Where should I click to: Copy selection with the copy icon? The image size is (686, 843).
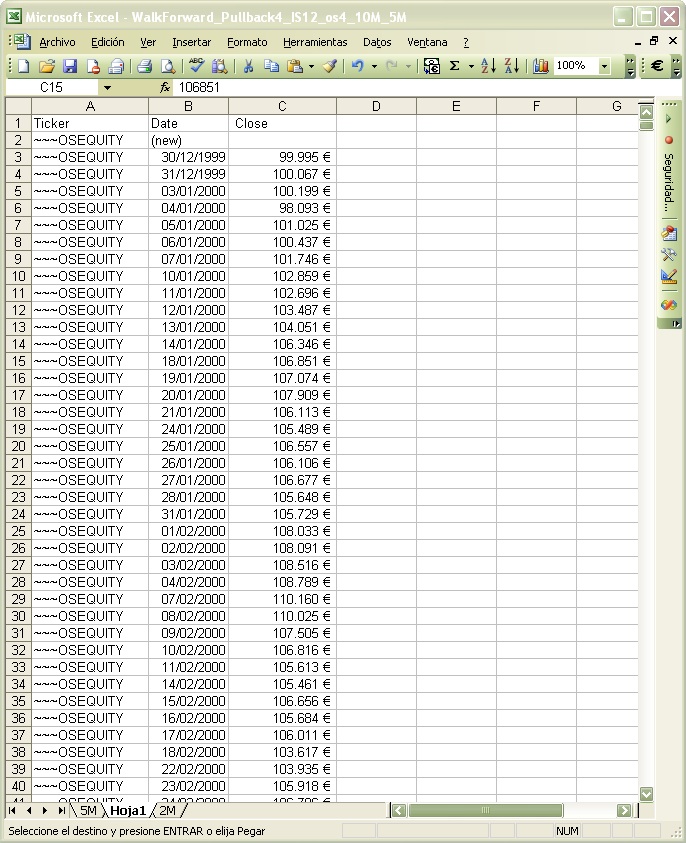271,66
